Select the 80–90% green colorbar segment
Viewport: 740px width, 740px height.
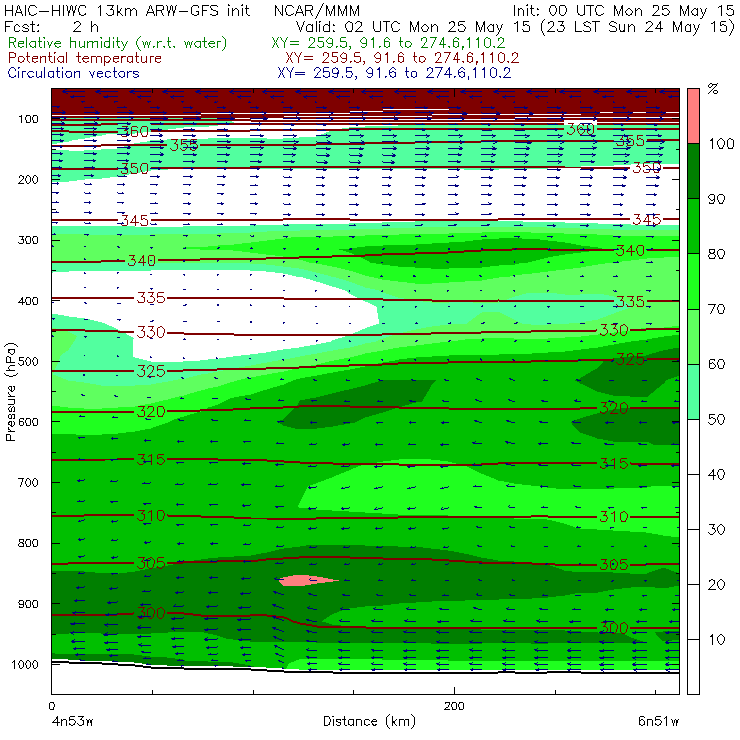(x=693, y=226)
